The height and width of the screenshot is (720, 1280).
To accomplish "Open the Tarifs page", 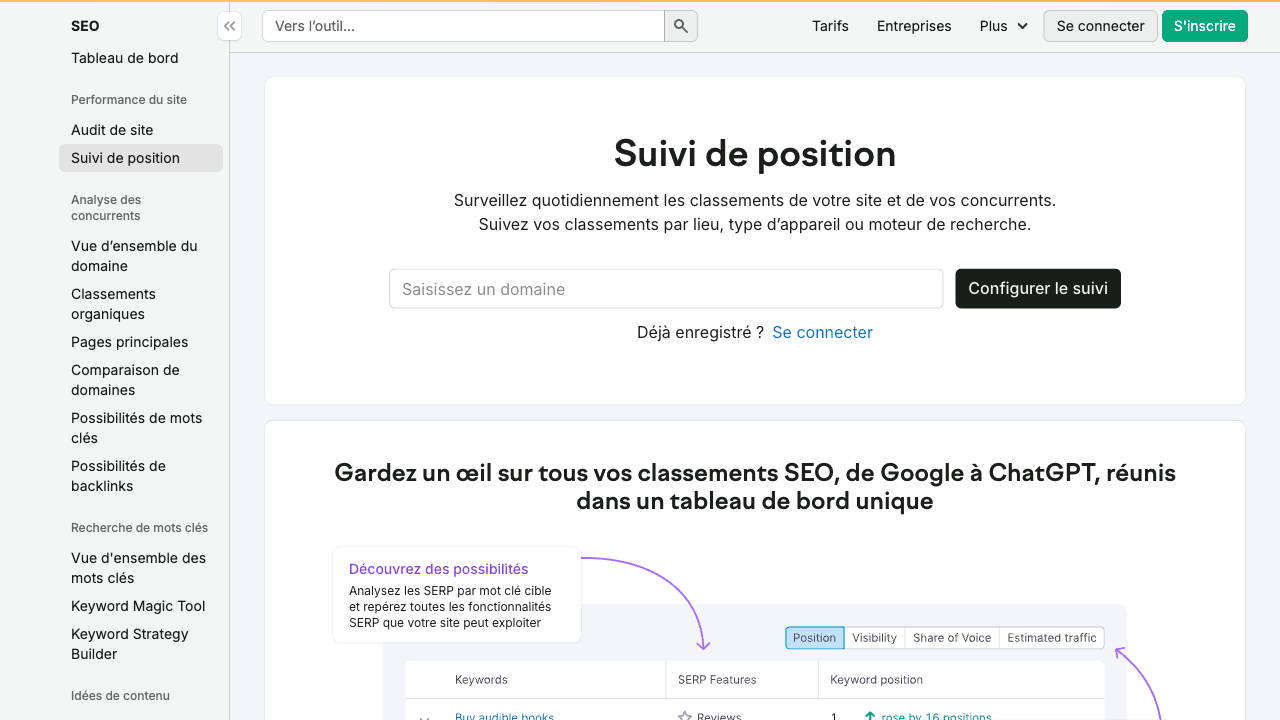I will pos(830,26).
